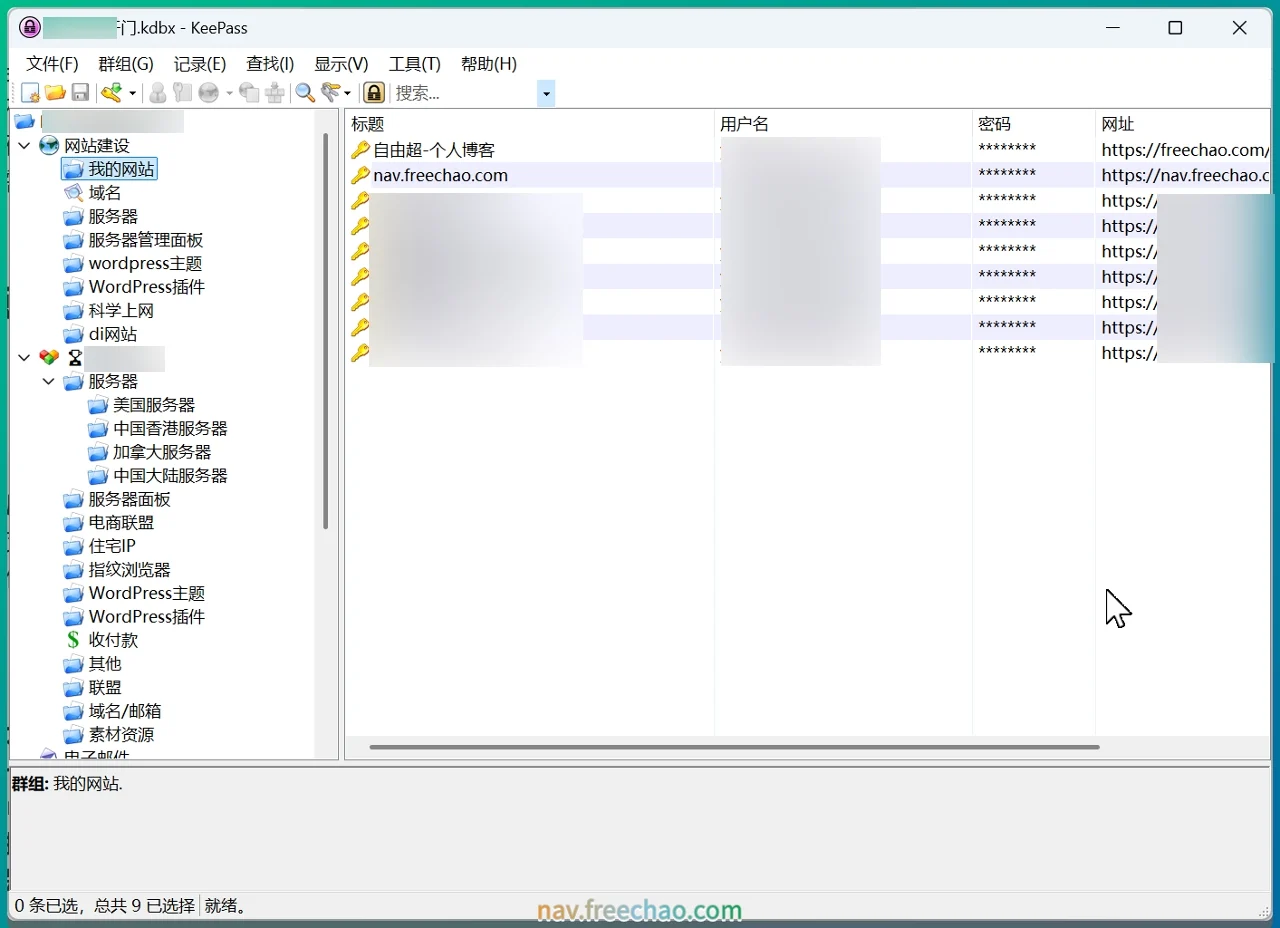Select the 服务器管理面板 group

146,240
